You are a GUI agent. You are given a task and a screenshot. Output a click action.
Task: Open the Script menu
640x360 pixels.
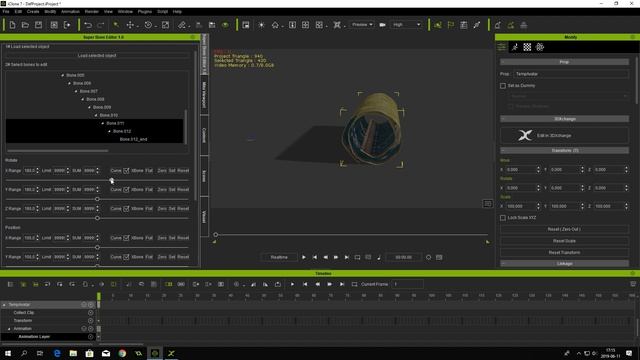point(162,11)
